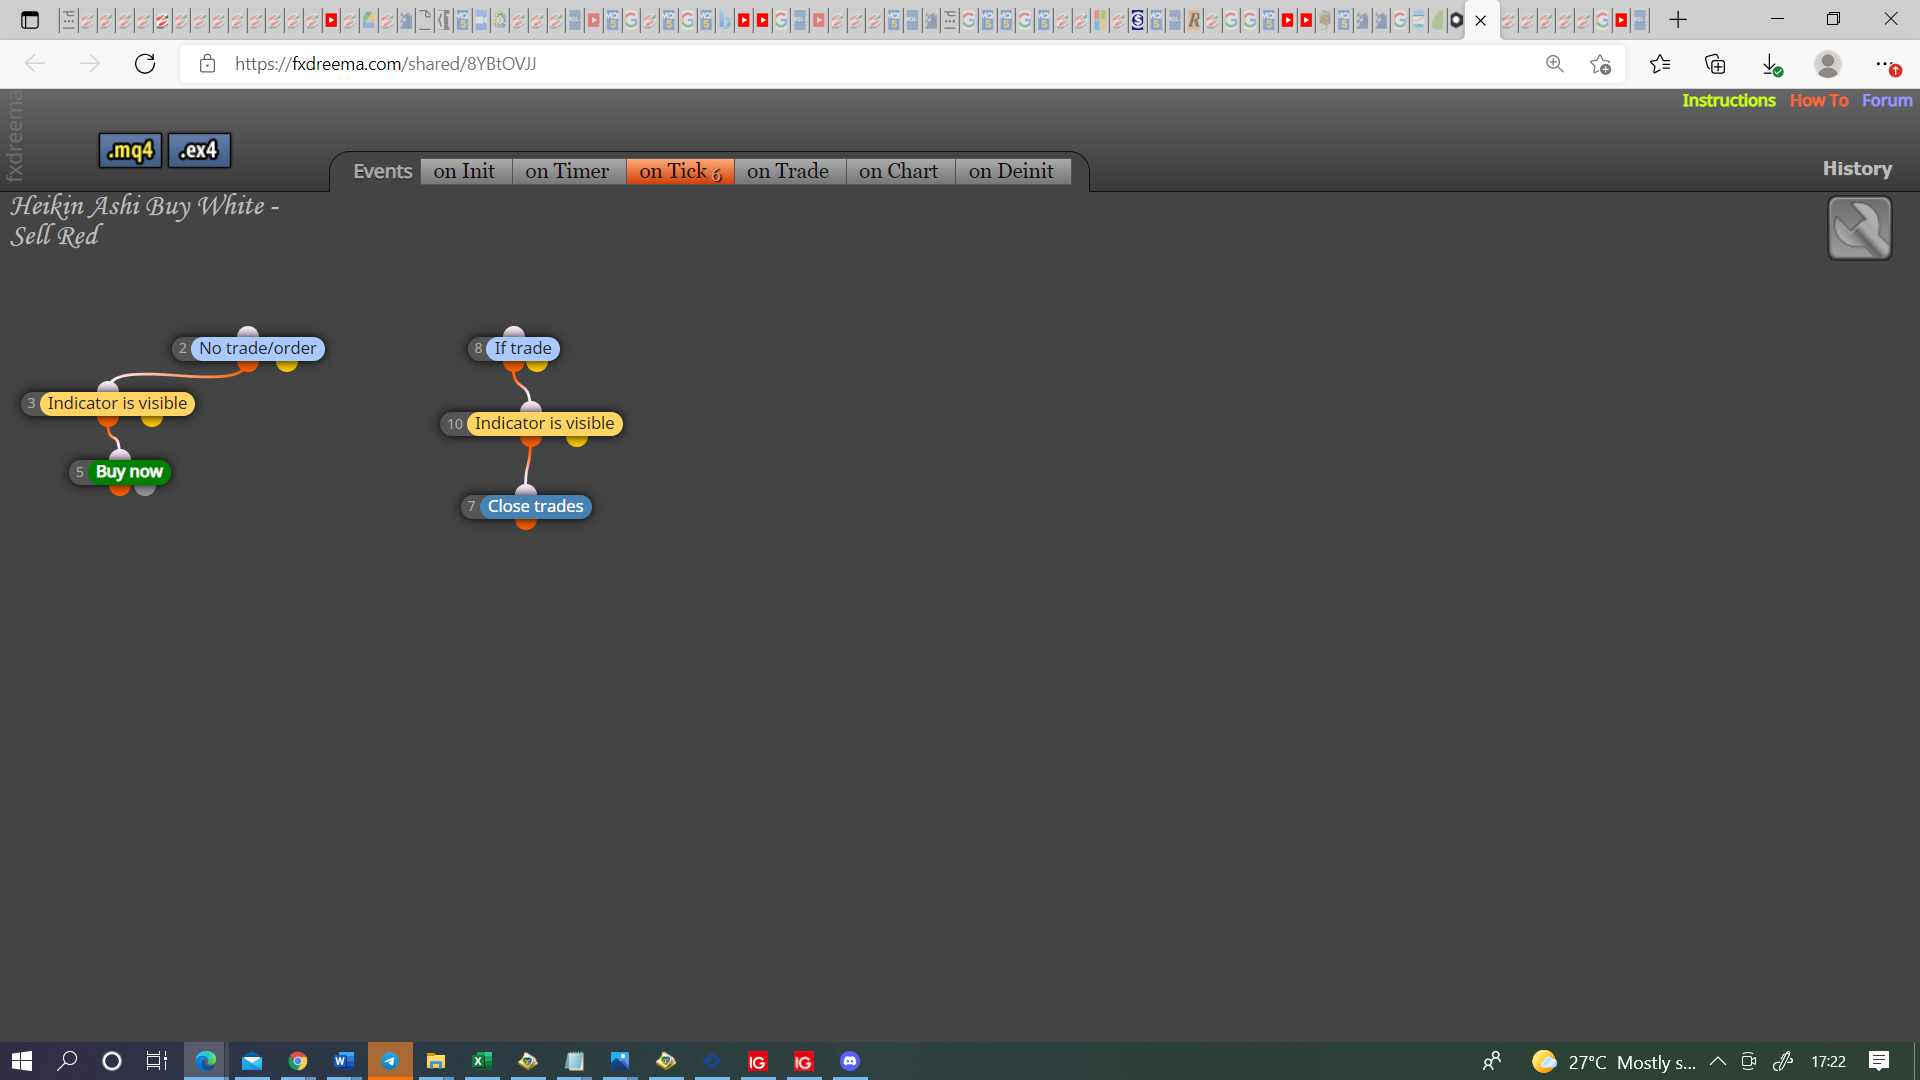Click the browser Forward arrow
This screenshot has width=1920, height=1080.
pos(90,64)
